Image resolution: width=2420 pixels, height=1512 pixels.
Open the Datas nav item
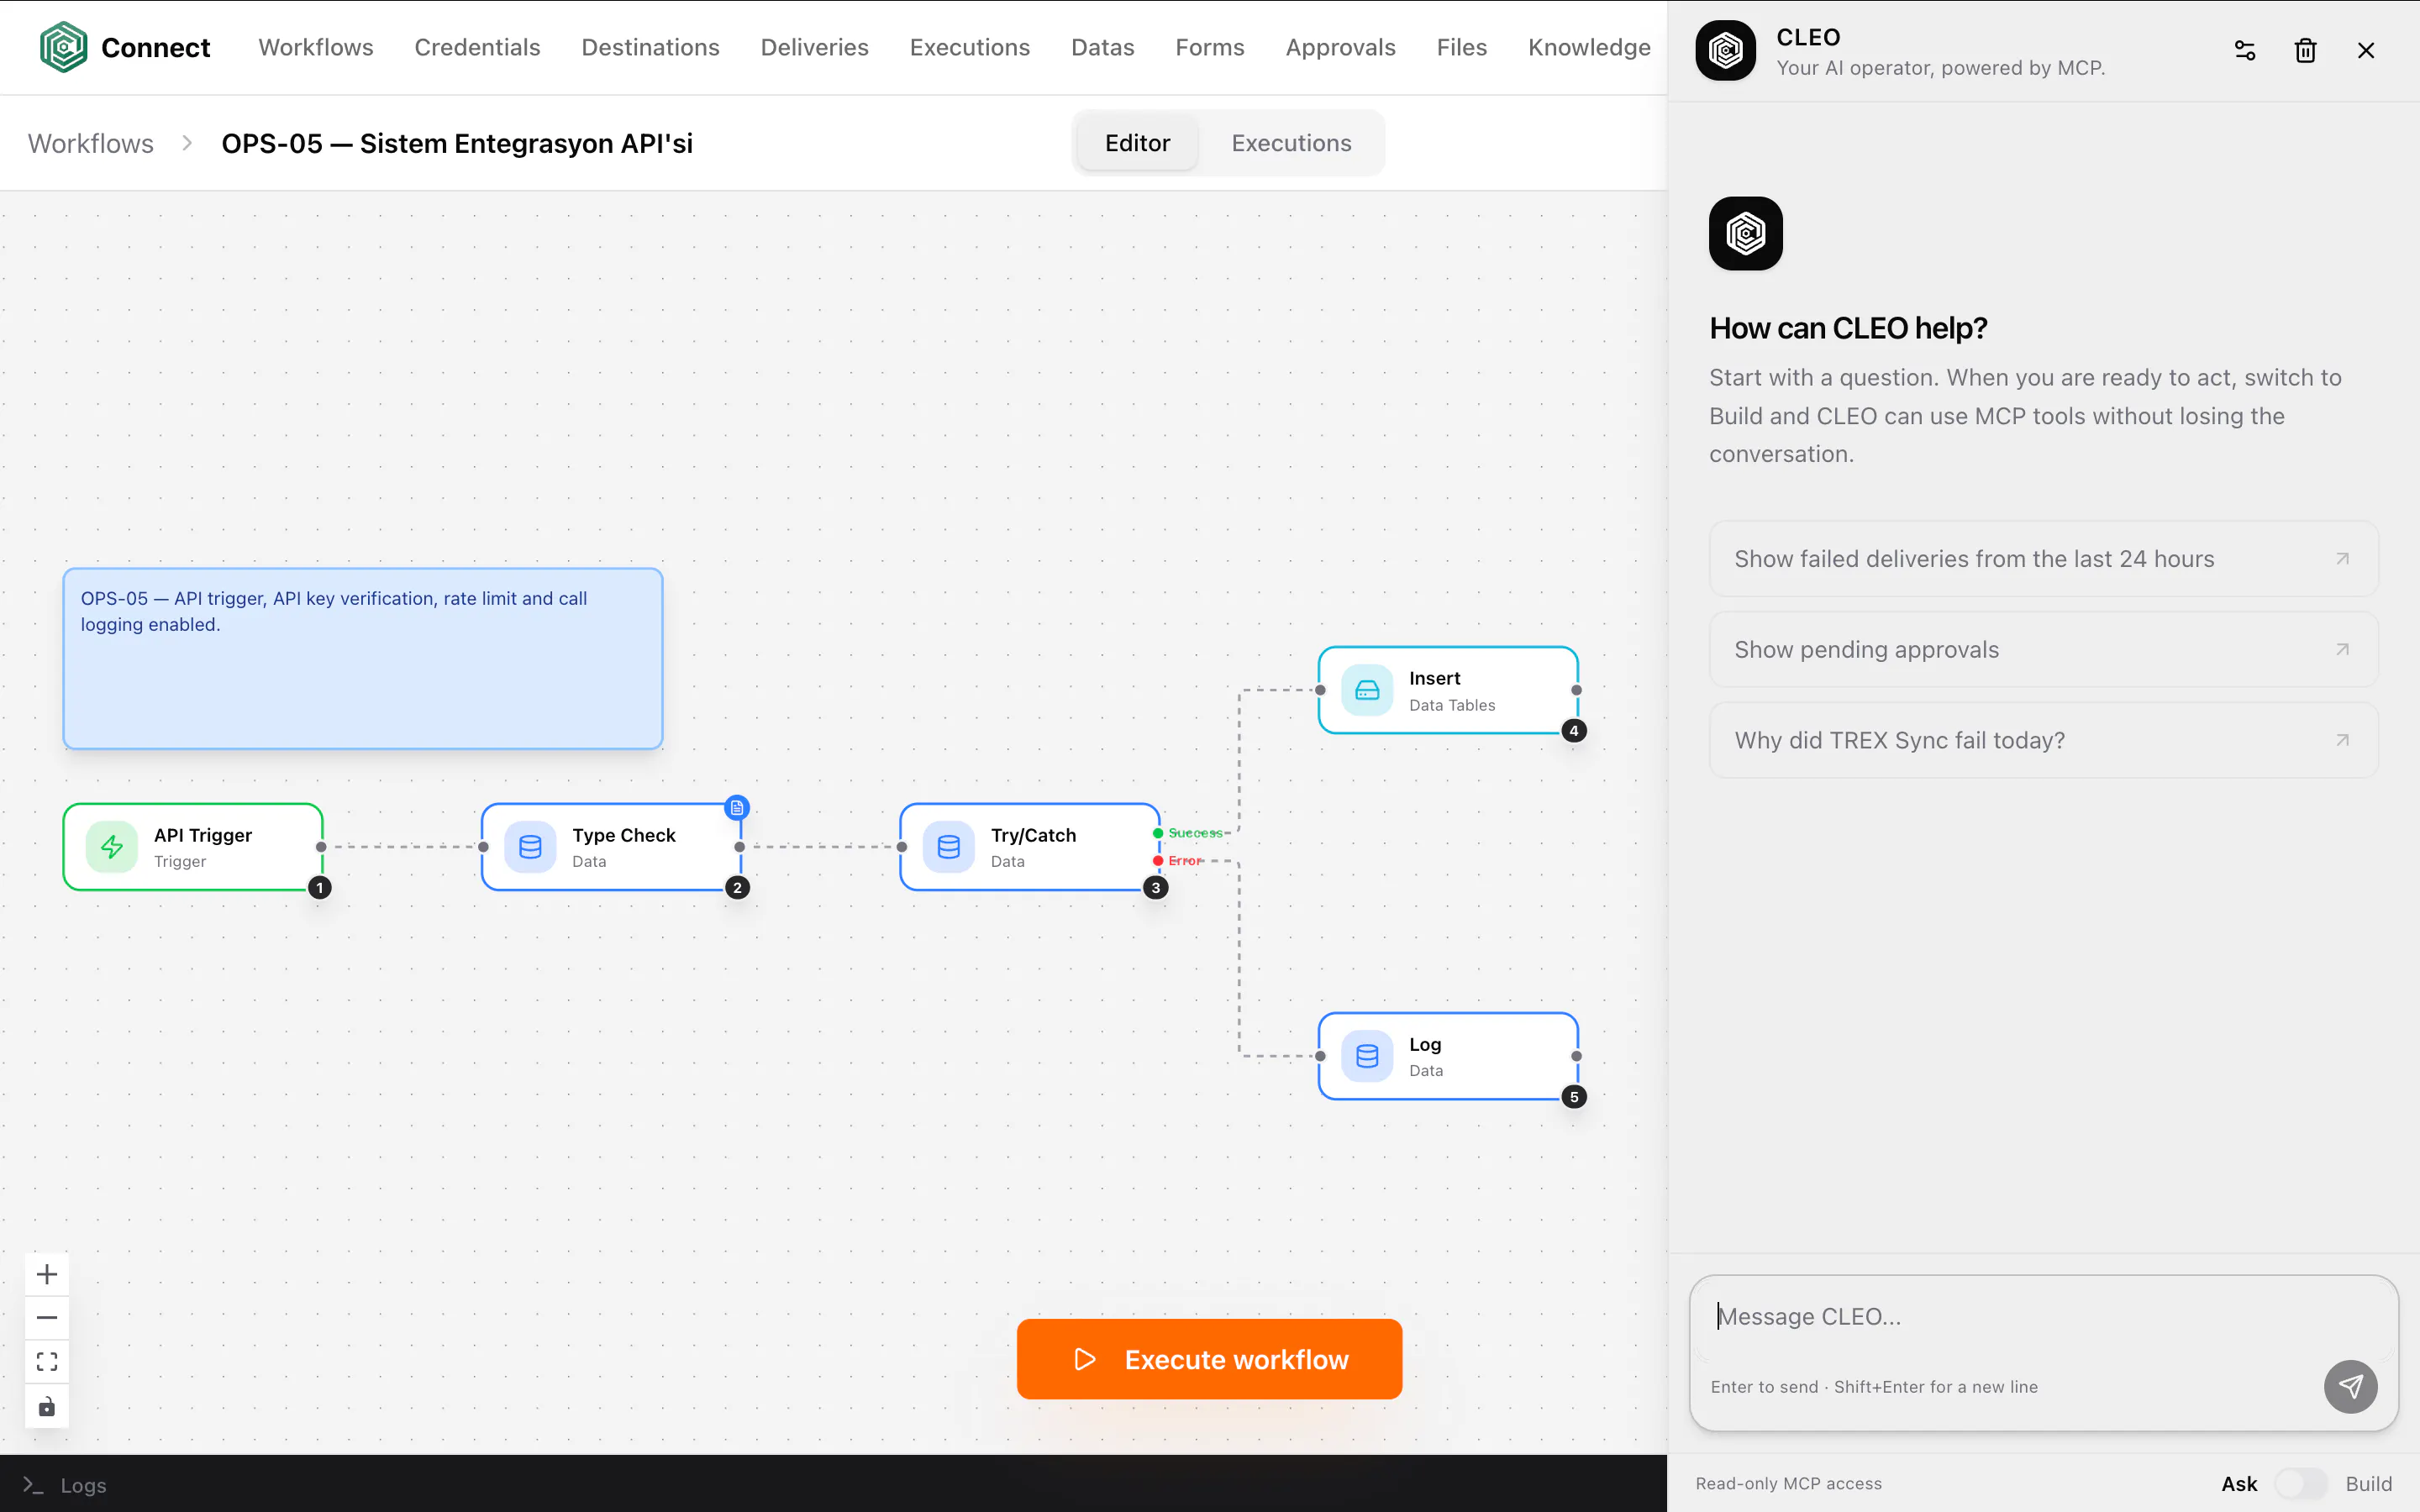pyautogui.click(x=1102, y=47)
